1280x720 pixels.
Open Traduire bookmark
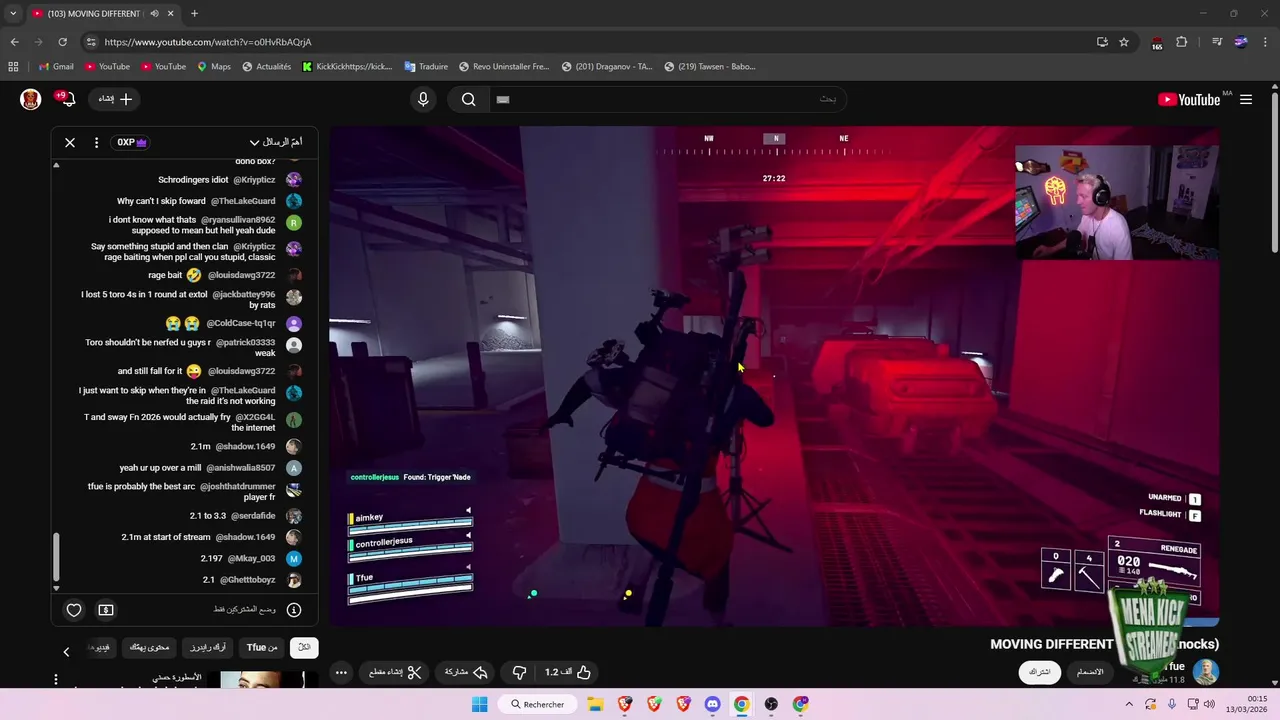426,67
